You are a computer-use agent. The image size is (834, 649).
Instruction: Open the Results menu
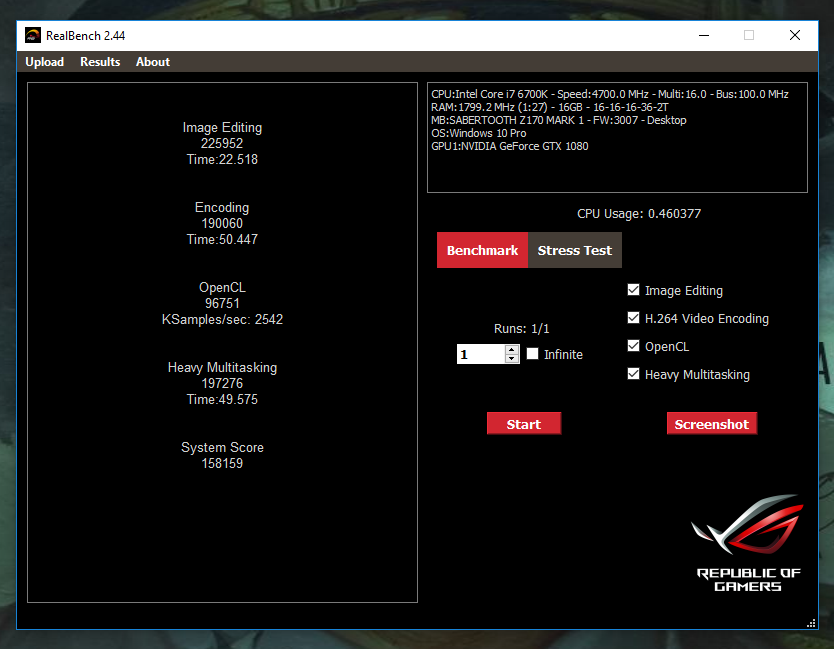point(100,62)
